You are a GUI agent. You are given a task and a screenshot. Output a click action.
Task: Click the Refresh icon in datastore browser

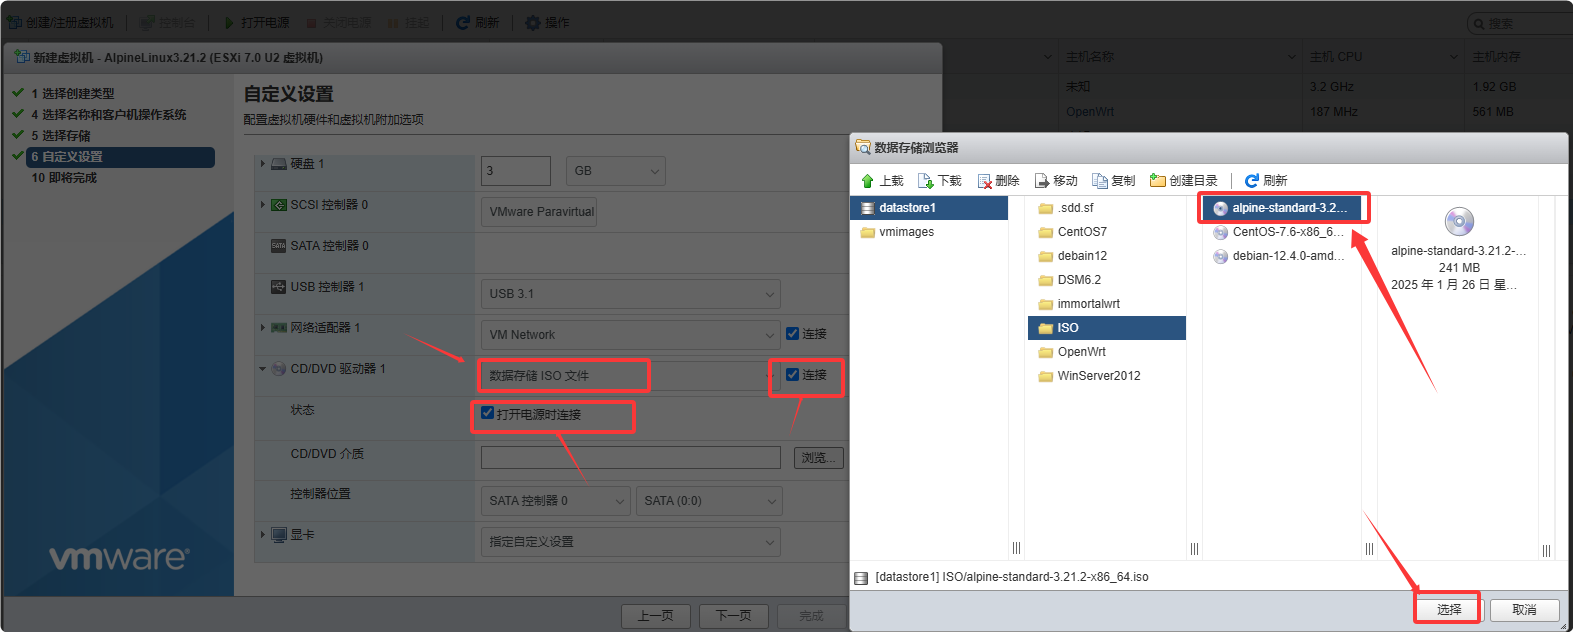pyautogui.click(x=1252, y=181)
